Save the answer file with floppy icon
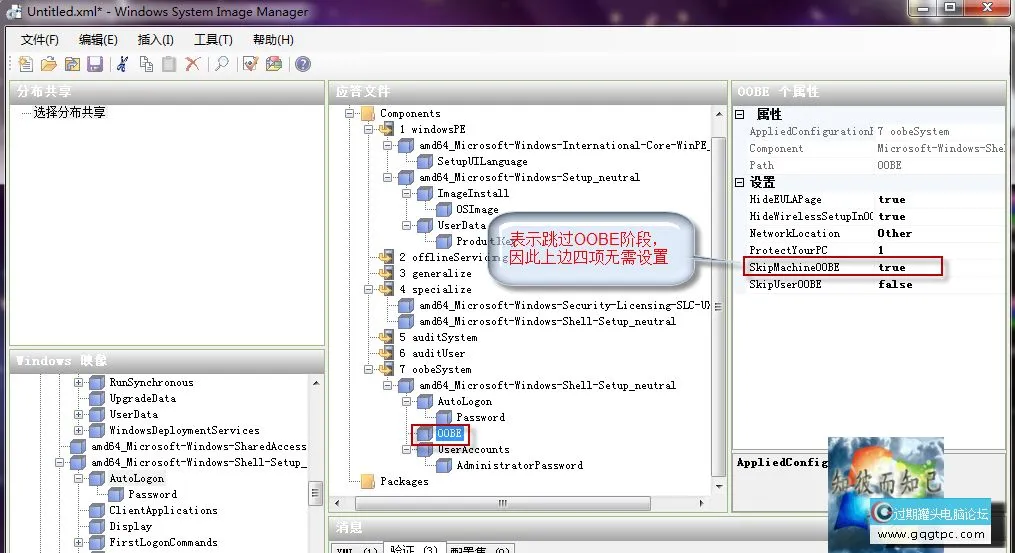 point(95,64)
